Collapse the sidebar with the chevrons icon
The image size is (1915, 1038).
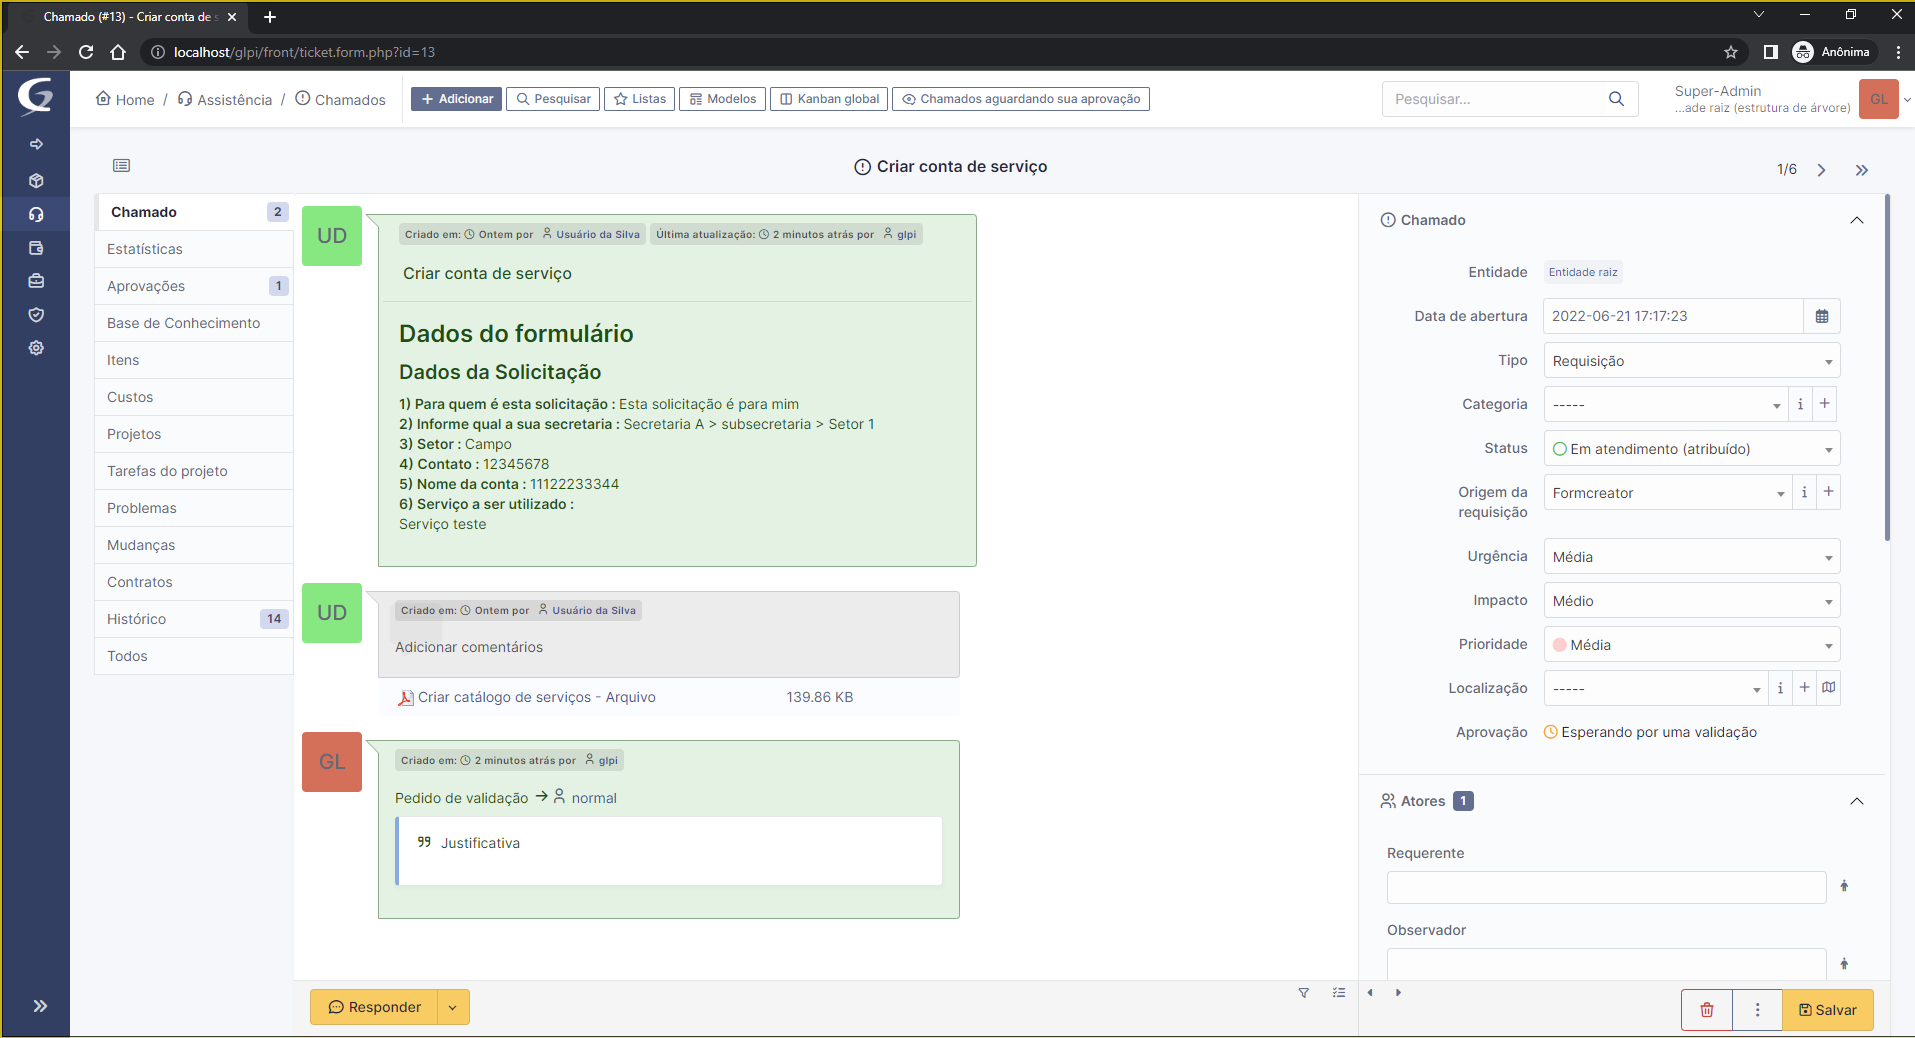coord(38,1006)
